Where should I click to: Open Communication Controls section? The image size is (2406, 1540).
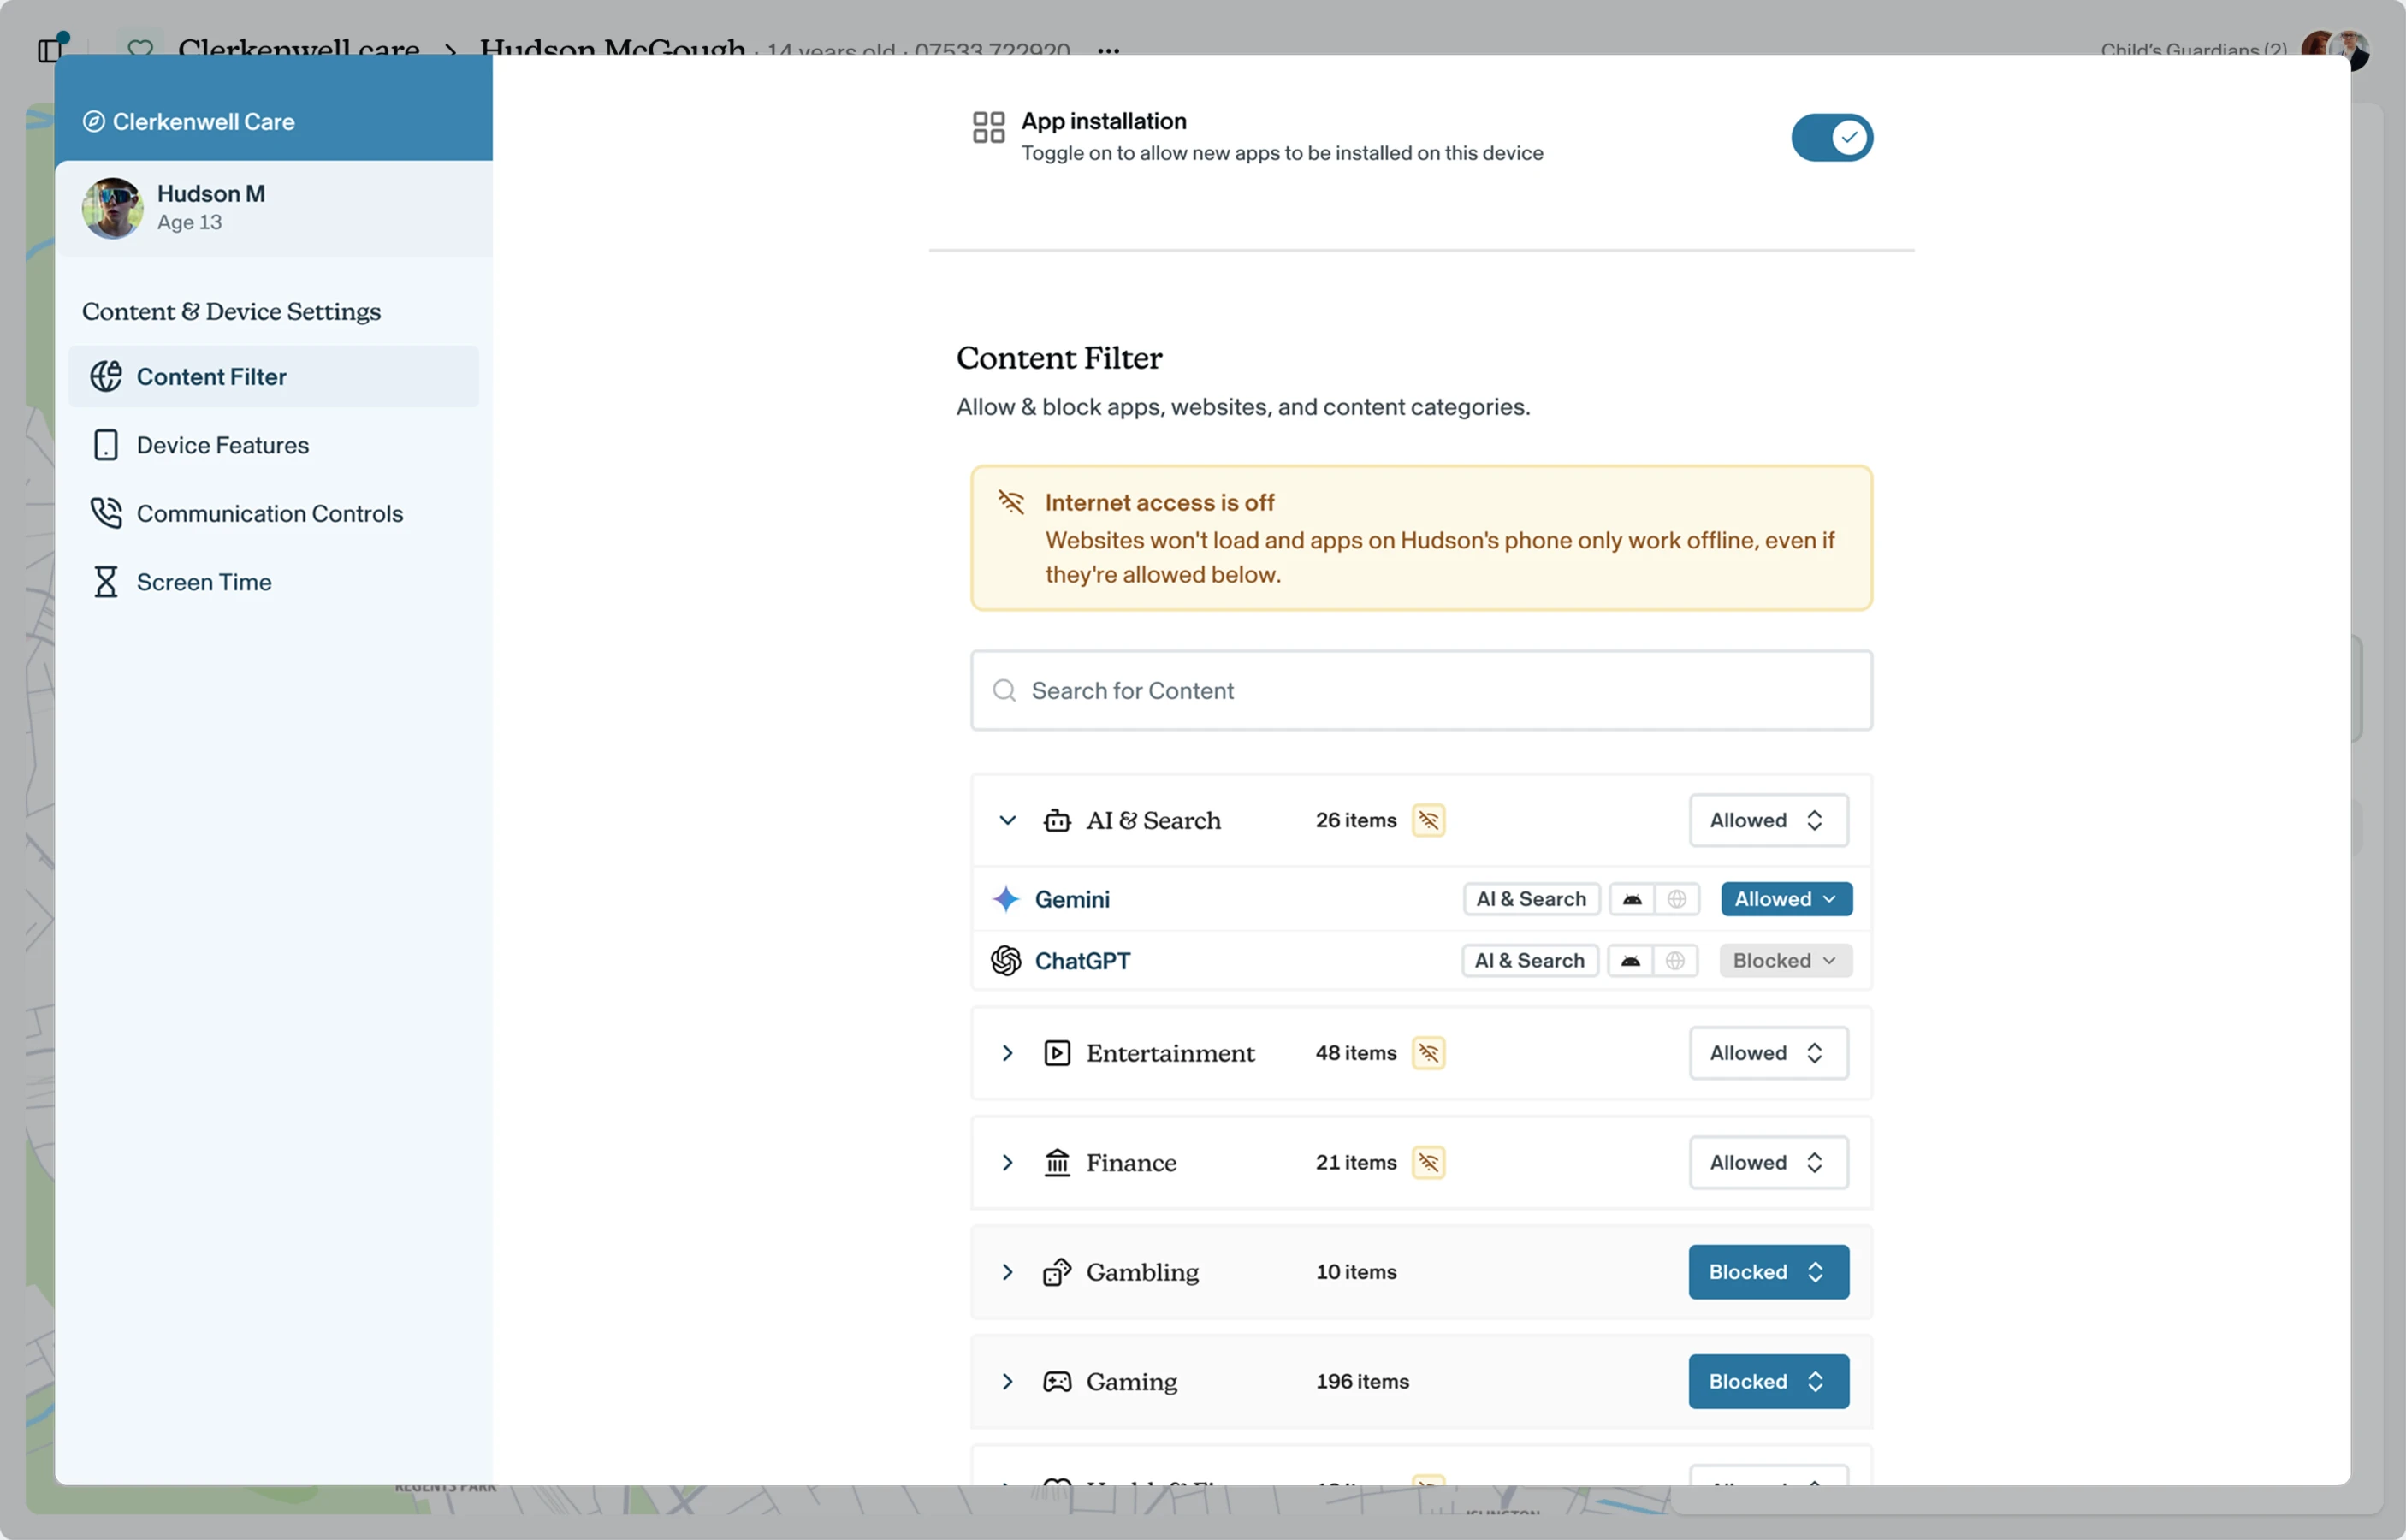(x=273, y=513)
